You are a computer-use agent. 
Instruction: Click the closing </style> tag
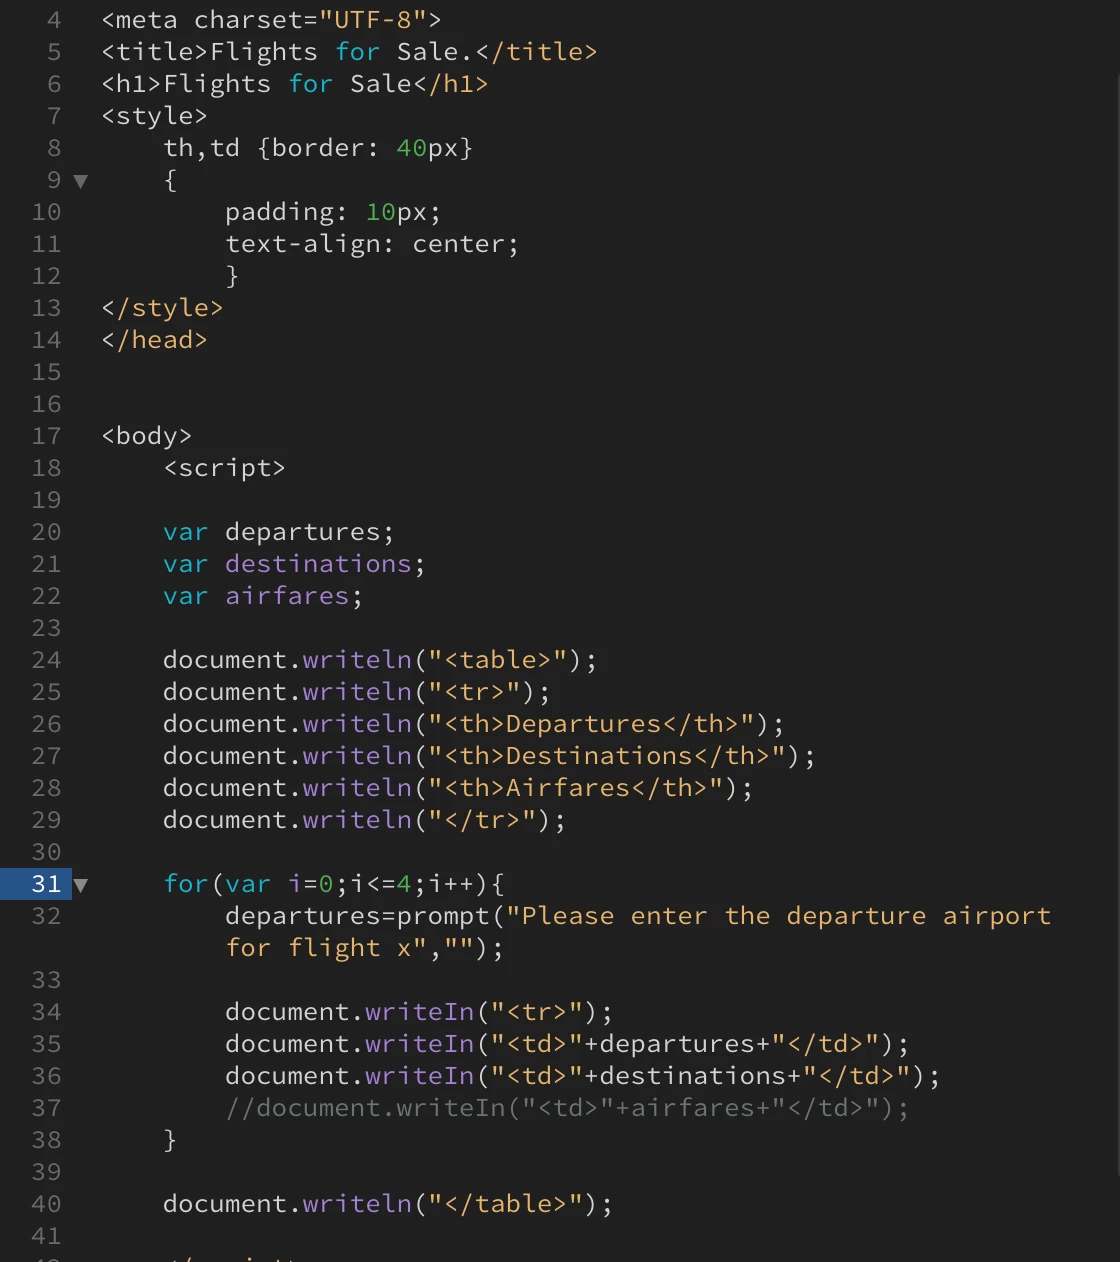pyautogui.click(x=162, y=308)
